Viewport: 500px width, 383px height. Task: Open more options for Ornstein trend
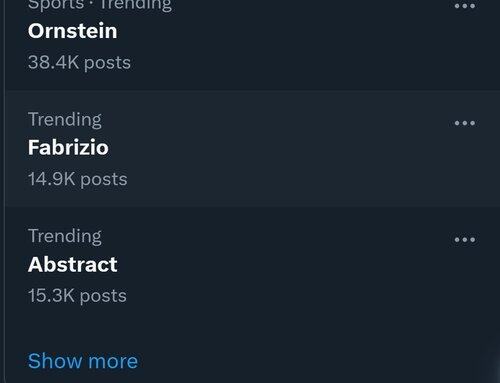pyautogui.click(x=465, y=6)
